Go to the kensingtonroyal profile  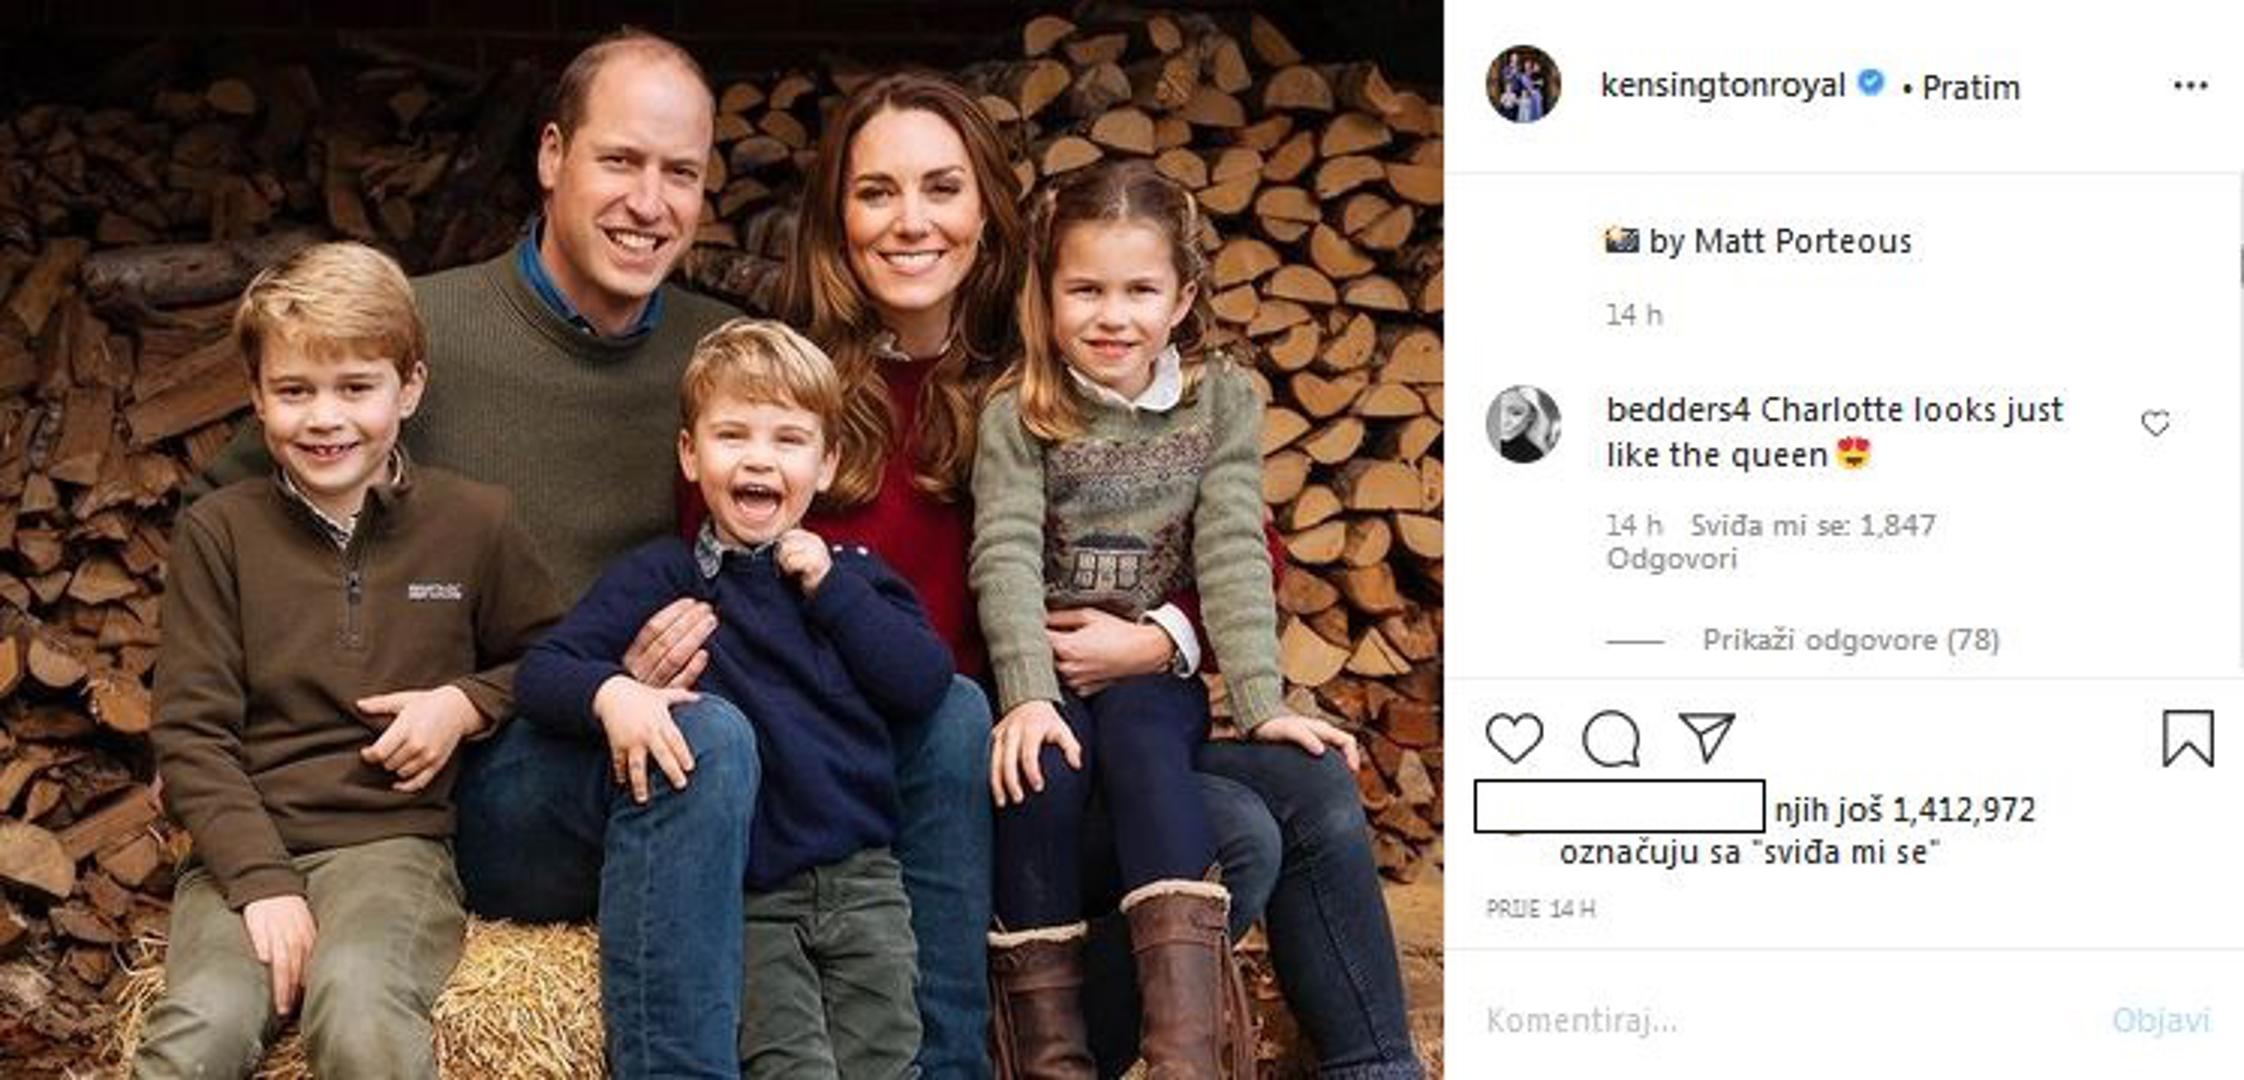pos(1722,85)
